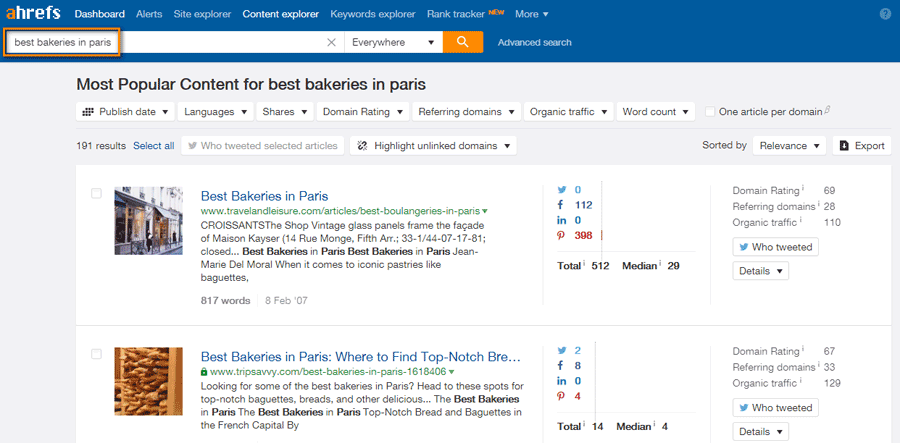Click the tripsavvy.com article URL
The height and width of the screenshot is (443, 900).
(x=328, y=371)
